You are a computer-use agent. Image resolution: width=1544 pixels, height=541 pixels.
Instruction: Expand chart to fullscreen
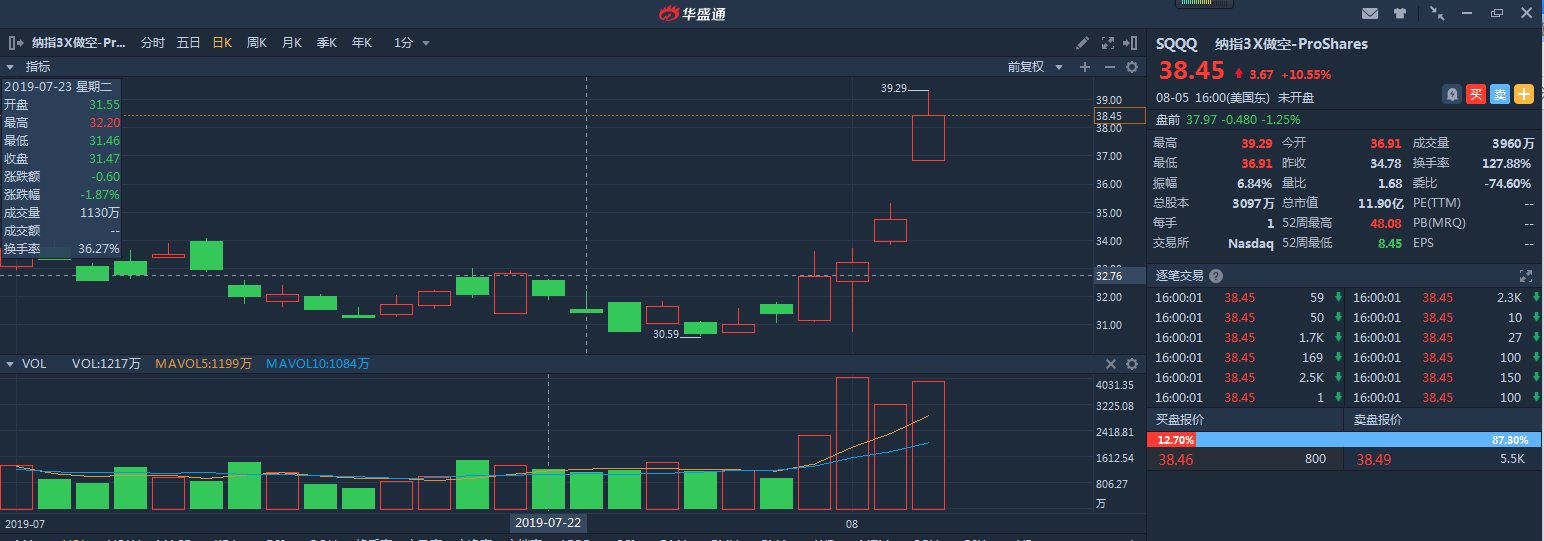pos(1108,43)
